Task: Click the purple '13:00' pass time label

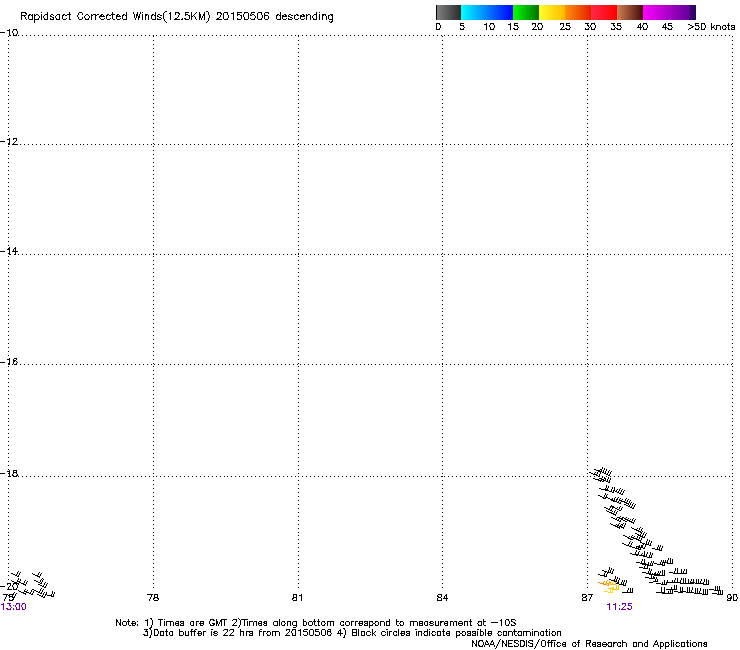Action: [14, 607]
